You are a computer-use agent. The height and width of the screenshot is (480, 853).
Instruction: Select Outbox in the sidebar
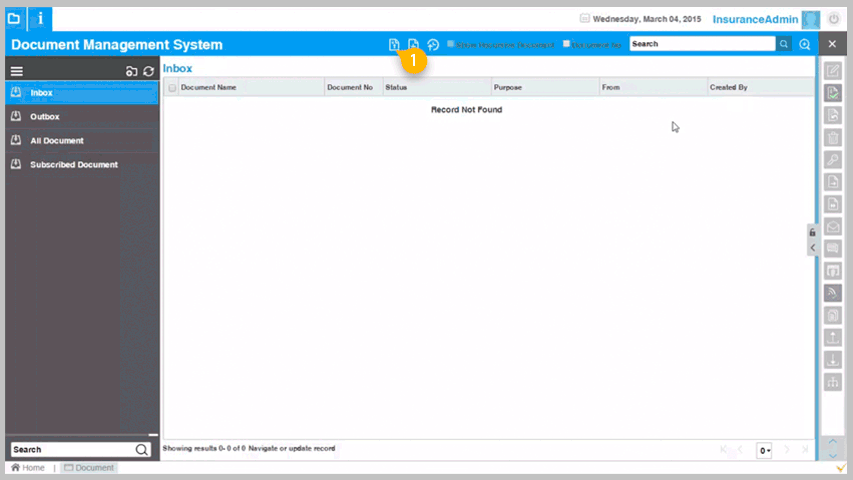click(x=82, y=116)
